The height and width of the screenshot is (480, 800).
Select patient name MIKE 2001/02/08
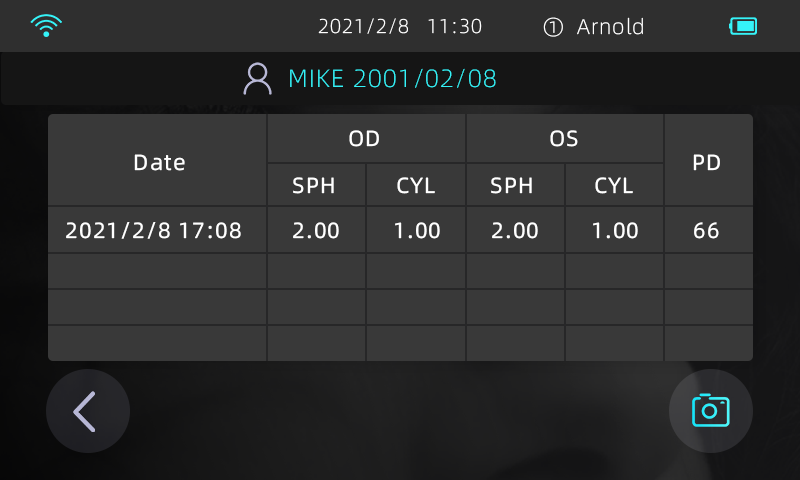click(392, 79)
